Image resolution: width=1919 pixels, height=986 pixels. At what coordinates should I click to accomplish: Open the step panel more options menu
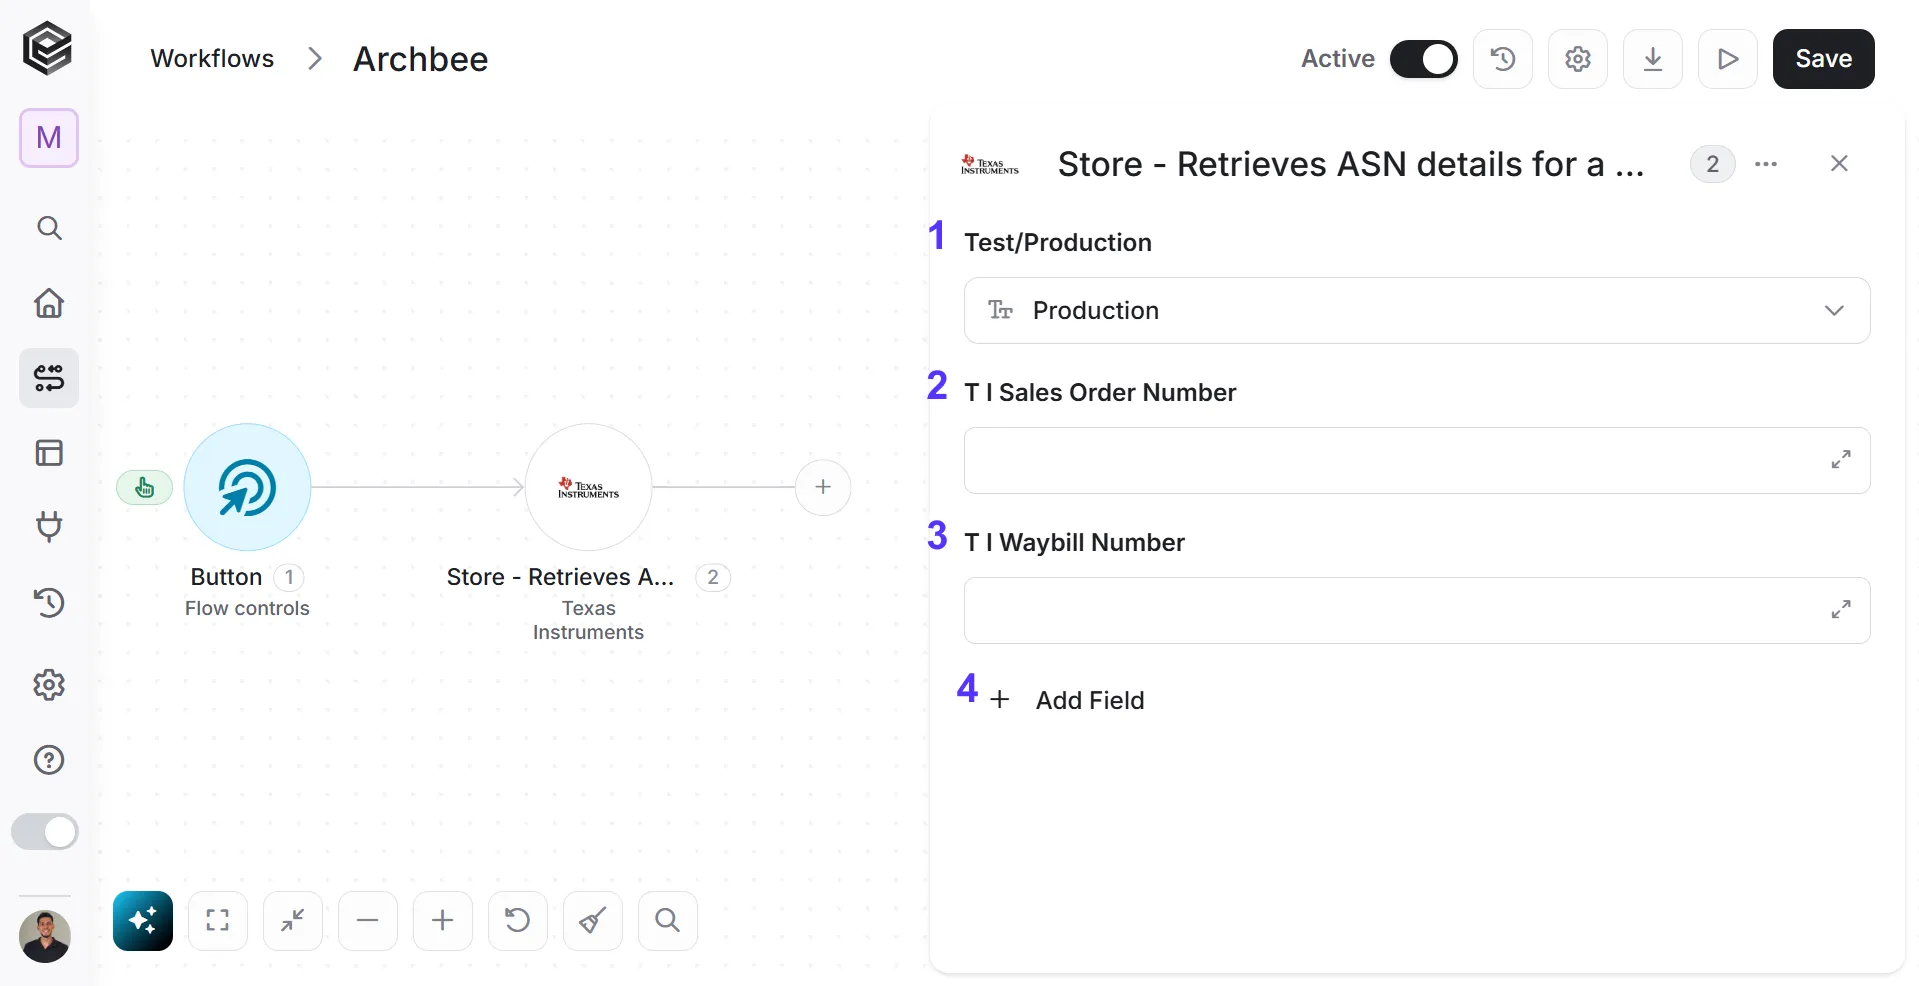click(x=1766, y=164)
